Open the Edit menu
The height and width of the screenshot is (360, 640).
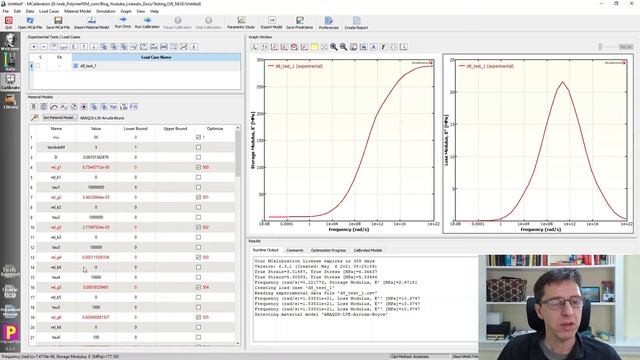pos(17,11)
